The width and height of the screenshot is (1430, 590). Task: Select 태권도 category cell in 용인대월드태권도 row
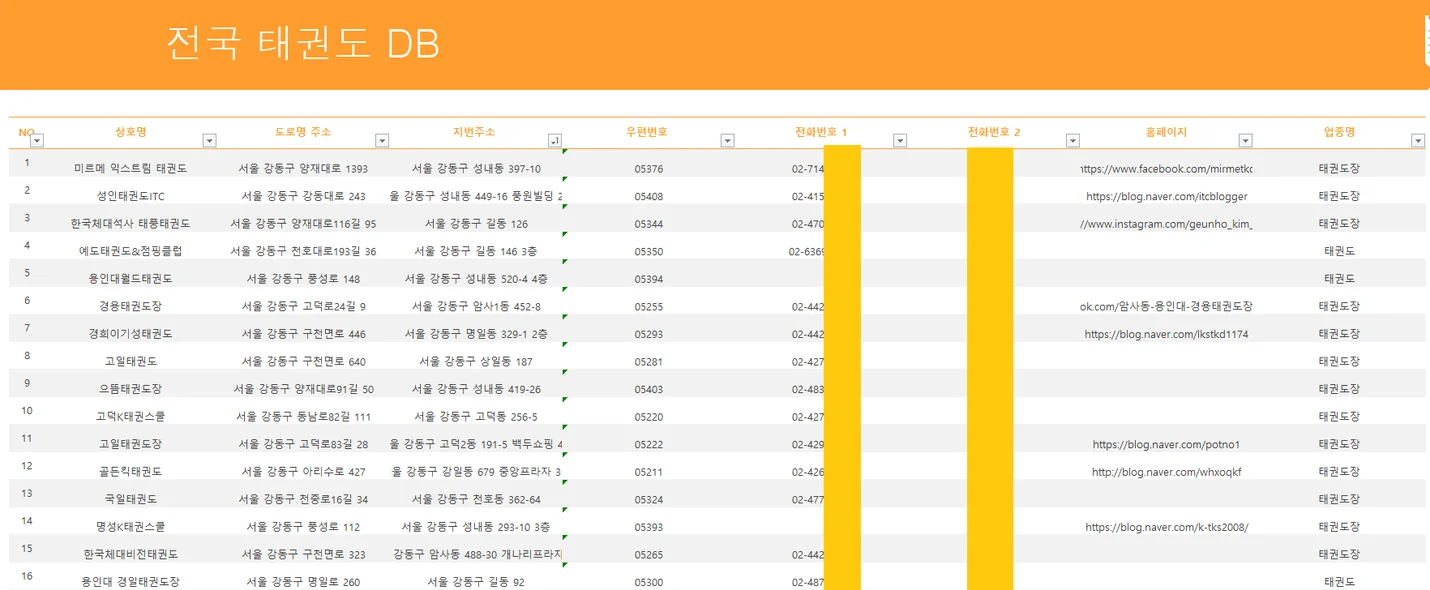[1339, 279]
